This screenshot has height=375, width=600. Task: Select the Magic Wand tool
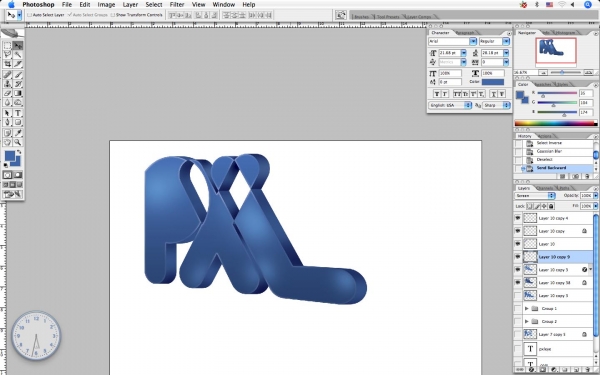tap(18, 55)
